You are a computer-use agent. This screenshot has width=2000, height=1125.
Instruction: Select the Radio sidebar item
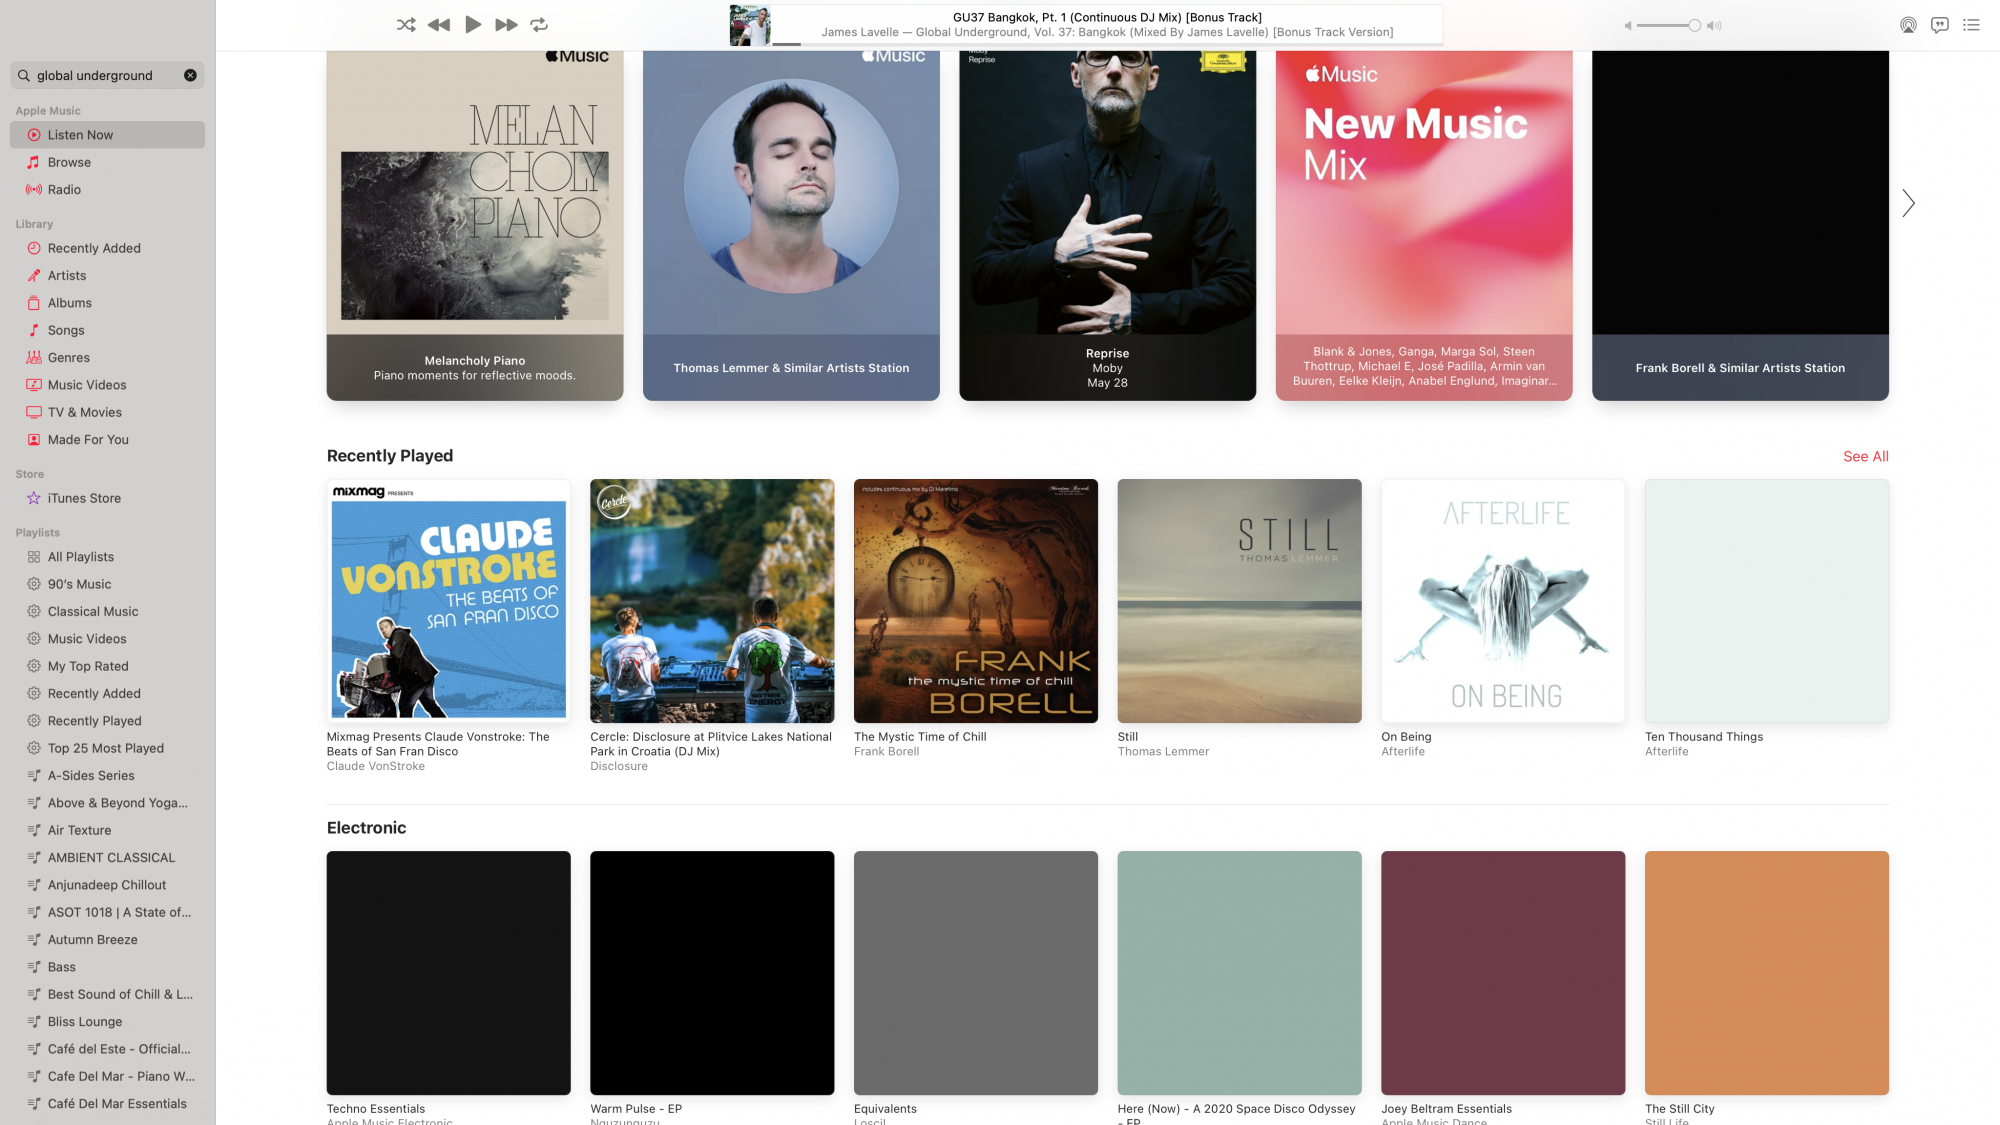point(63,190)
